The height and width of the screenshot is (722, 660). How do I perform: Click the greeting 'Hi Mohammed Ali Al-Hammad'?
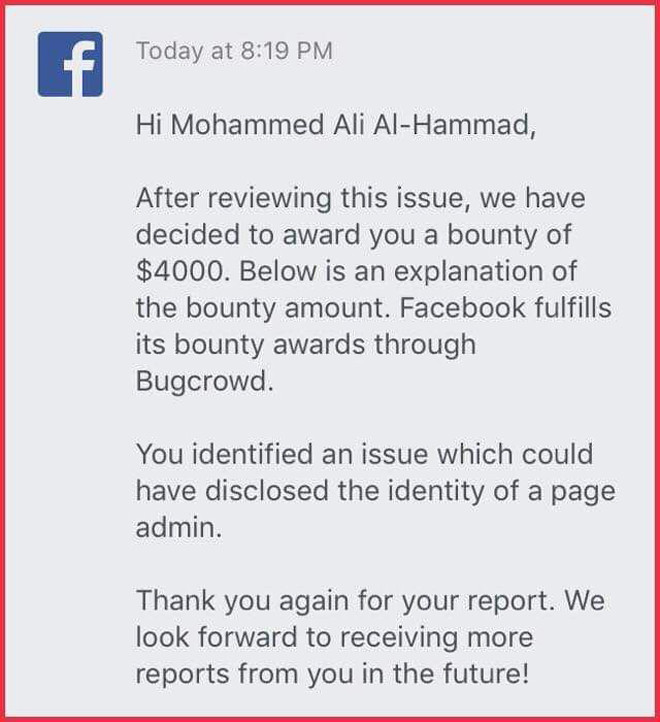[x=336, y=125]
